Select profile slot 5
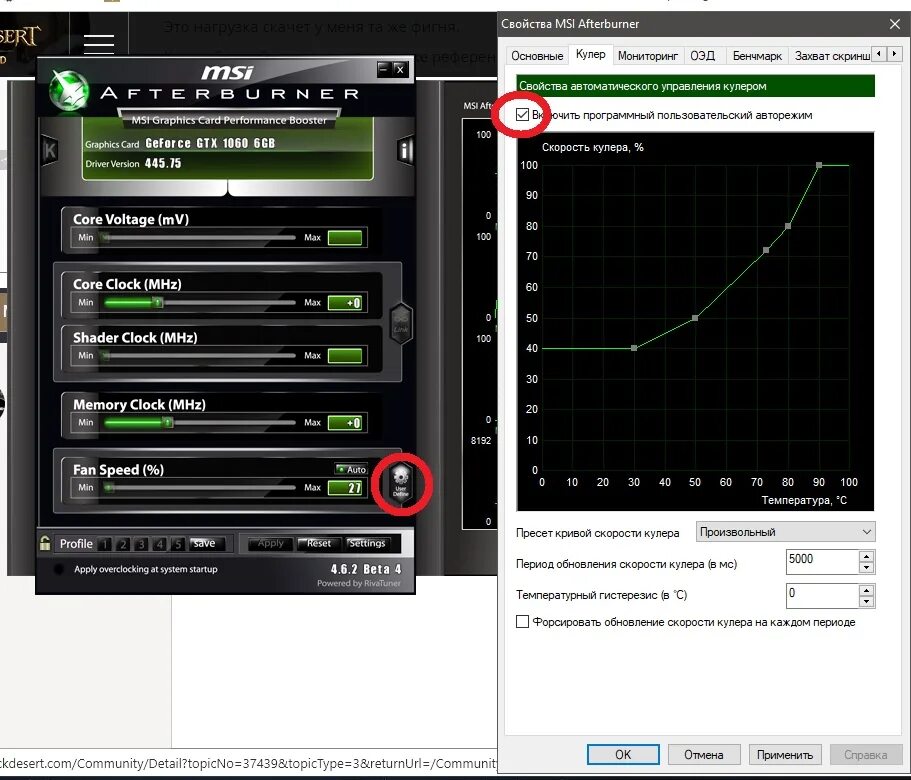Viewport: 911px width, 780px height. 177,544
